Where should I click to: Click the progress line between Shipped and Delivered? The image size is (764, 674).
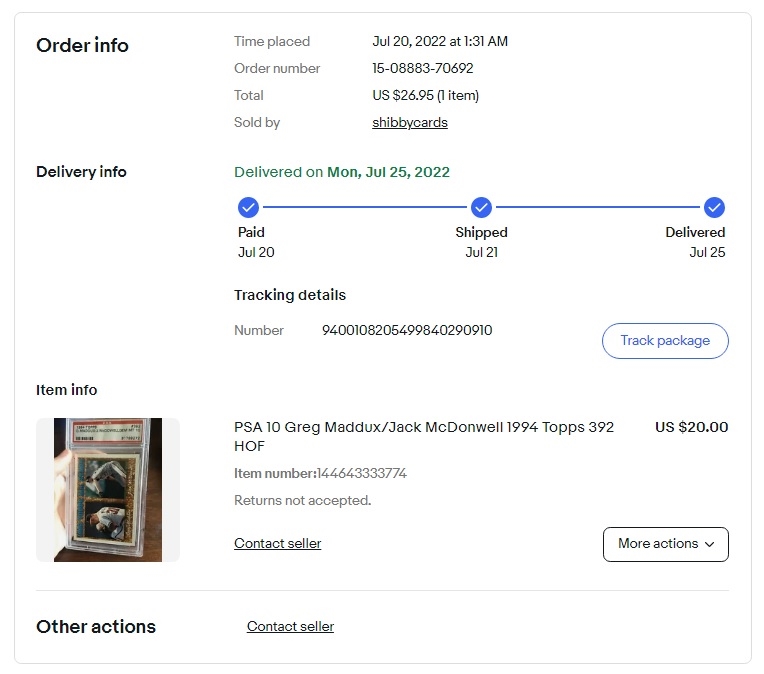(x=598, y=207)
